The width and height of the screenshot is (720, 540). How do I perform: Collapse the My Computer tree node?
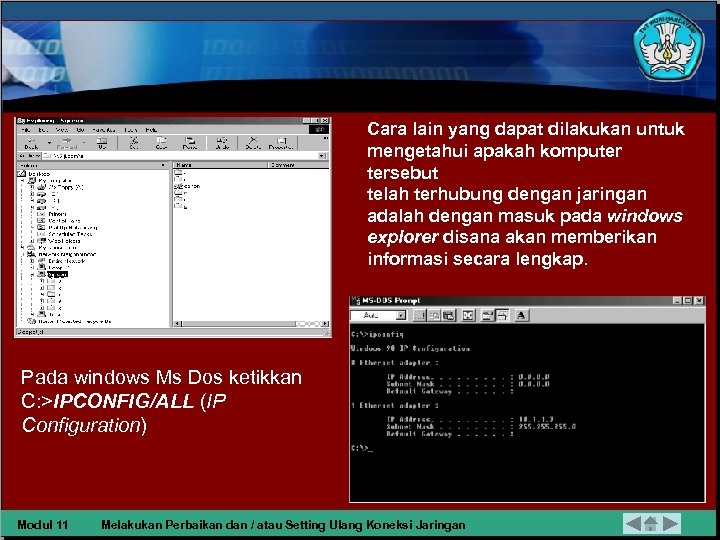tap(22, 180)
